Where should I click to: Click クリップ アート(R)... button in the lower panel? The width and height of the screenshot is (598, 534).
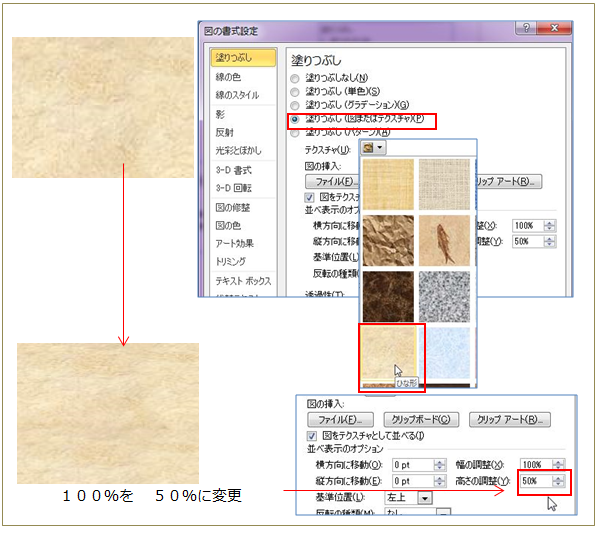510,420
